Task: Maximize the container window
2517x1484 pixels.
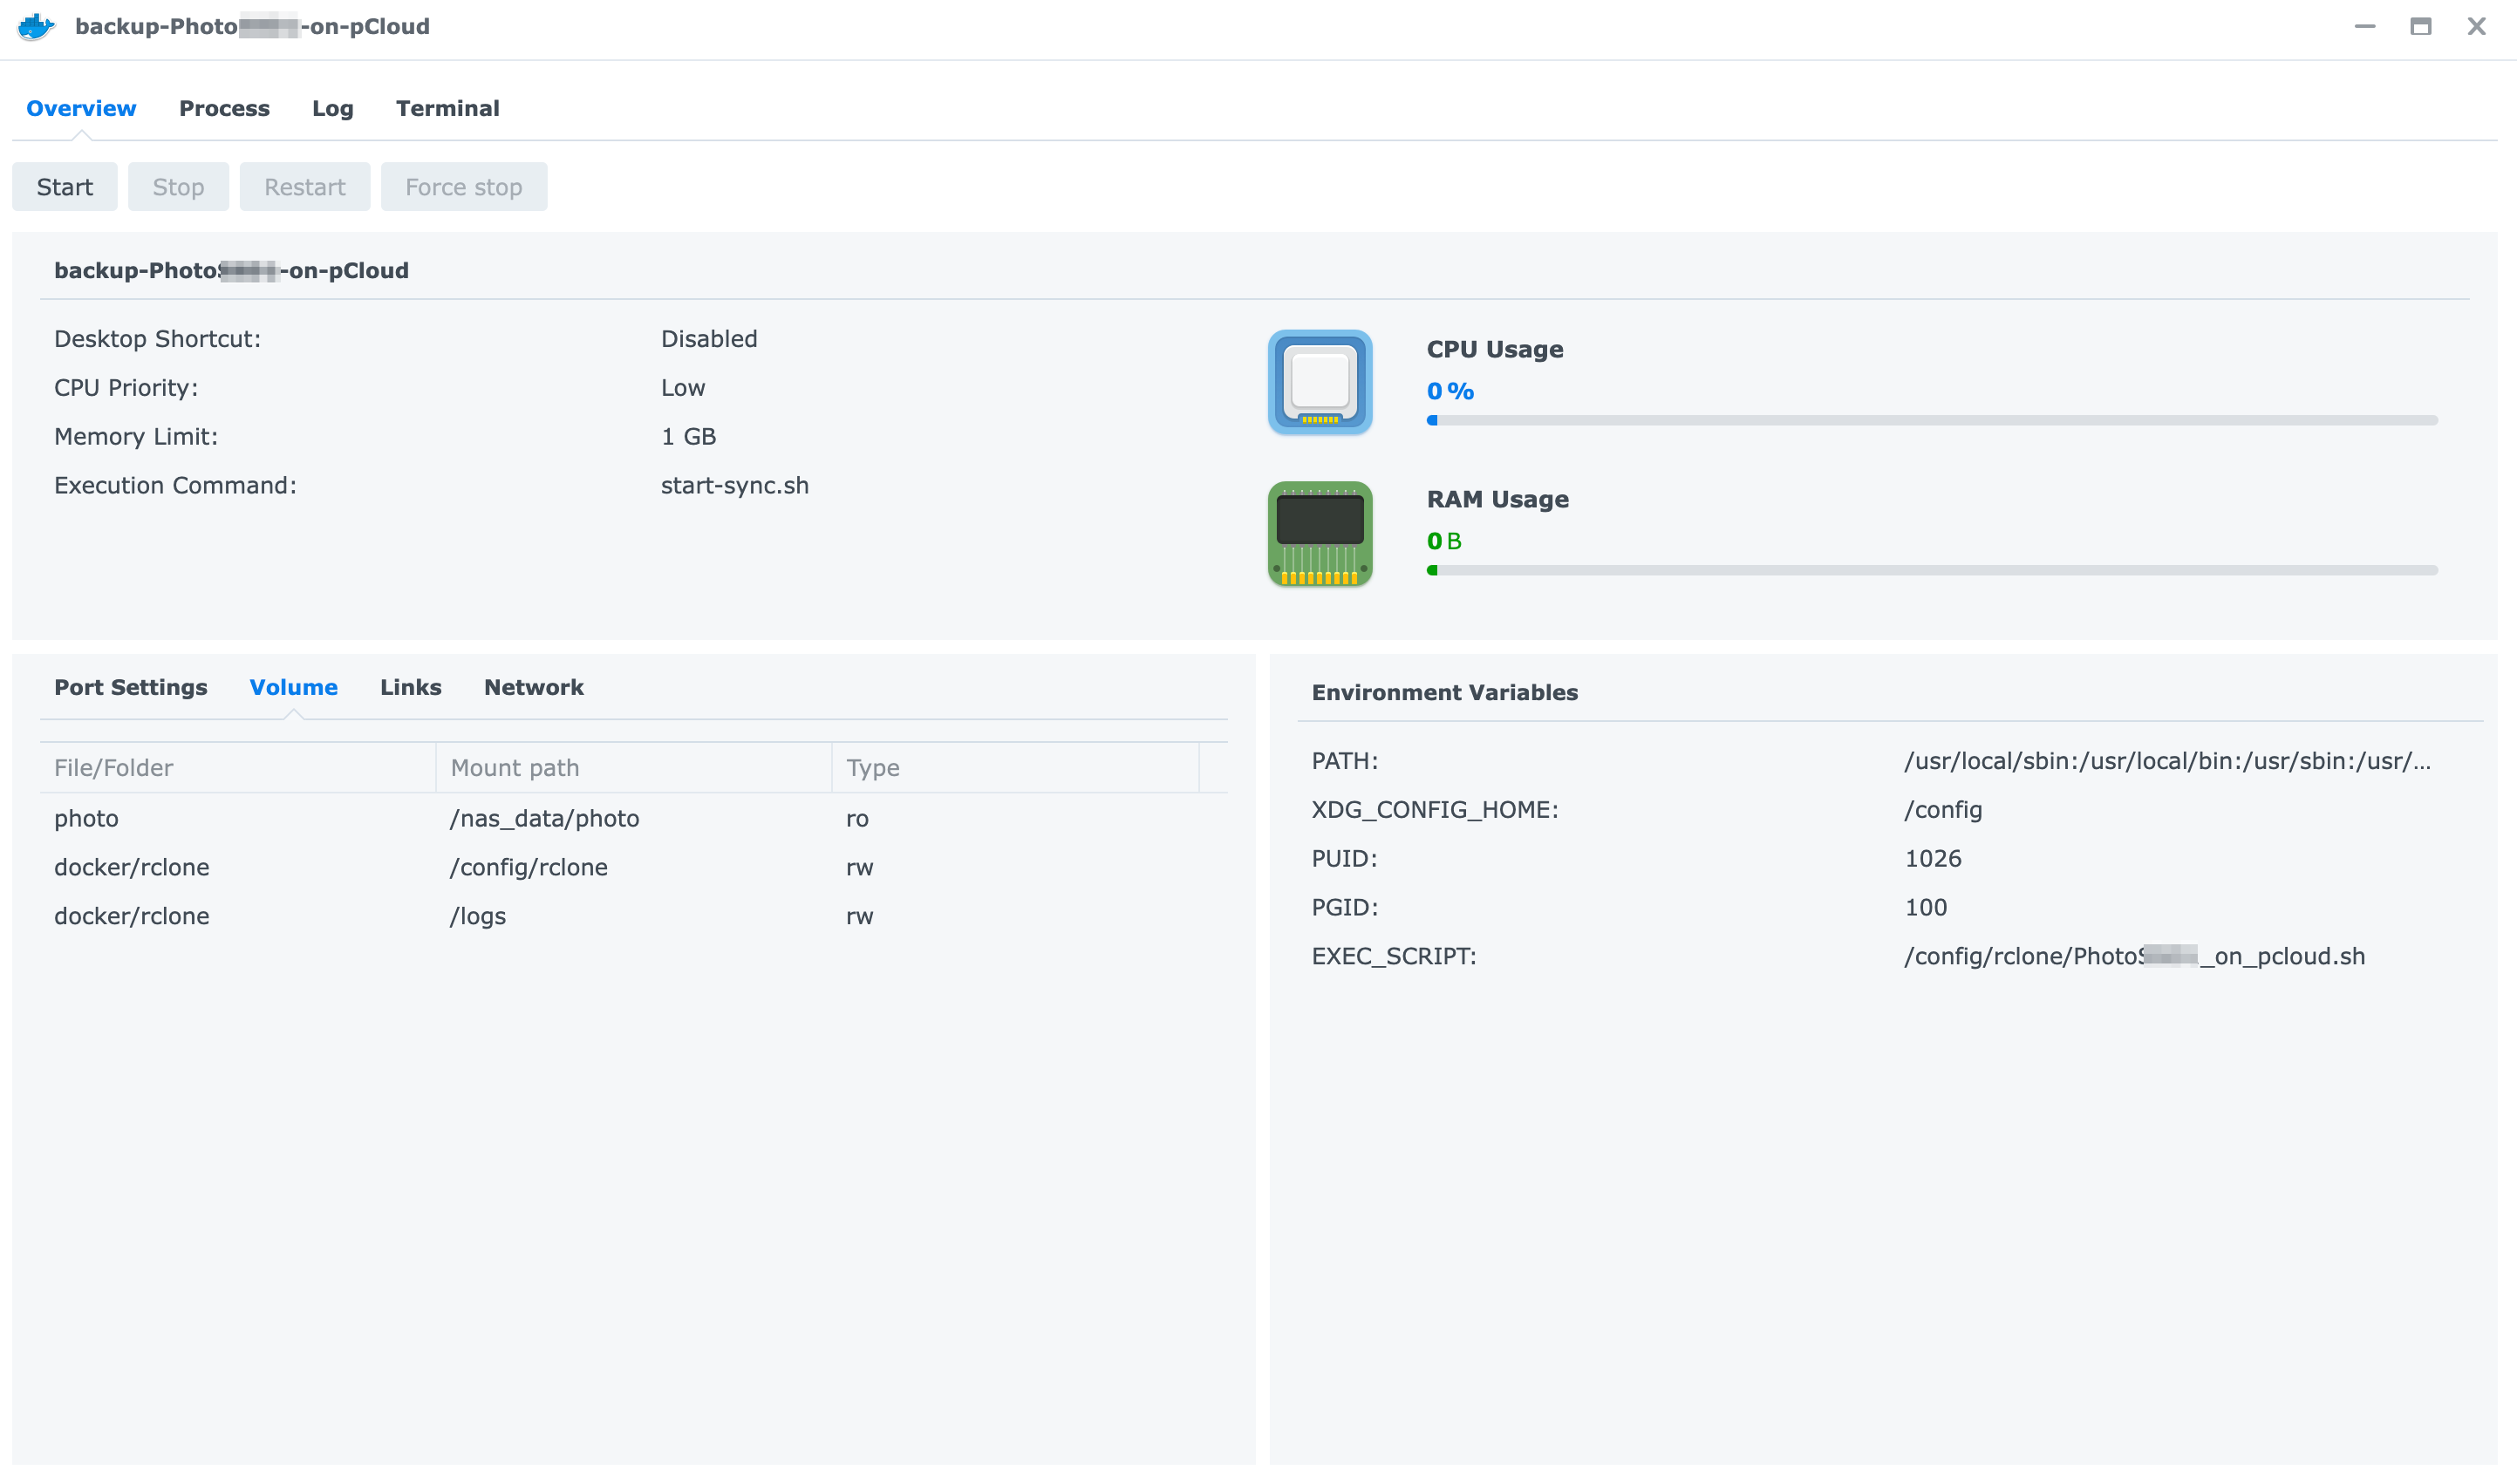Action: [2420, 26]
